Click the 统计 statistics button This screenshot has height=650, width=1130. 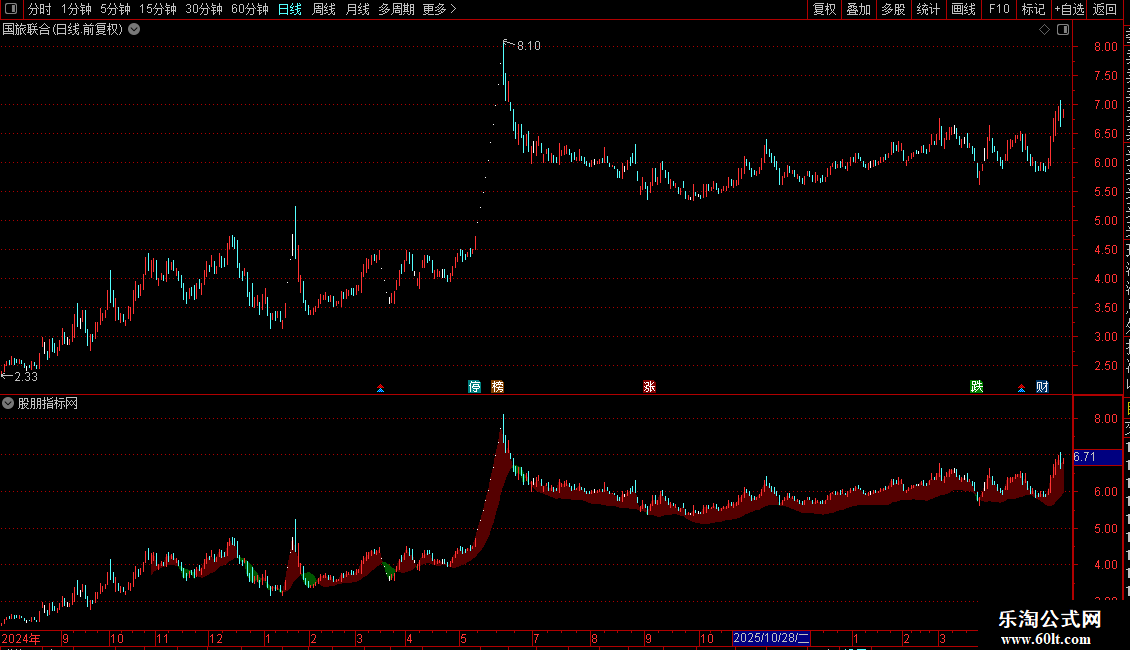928,9
